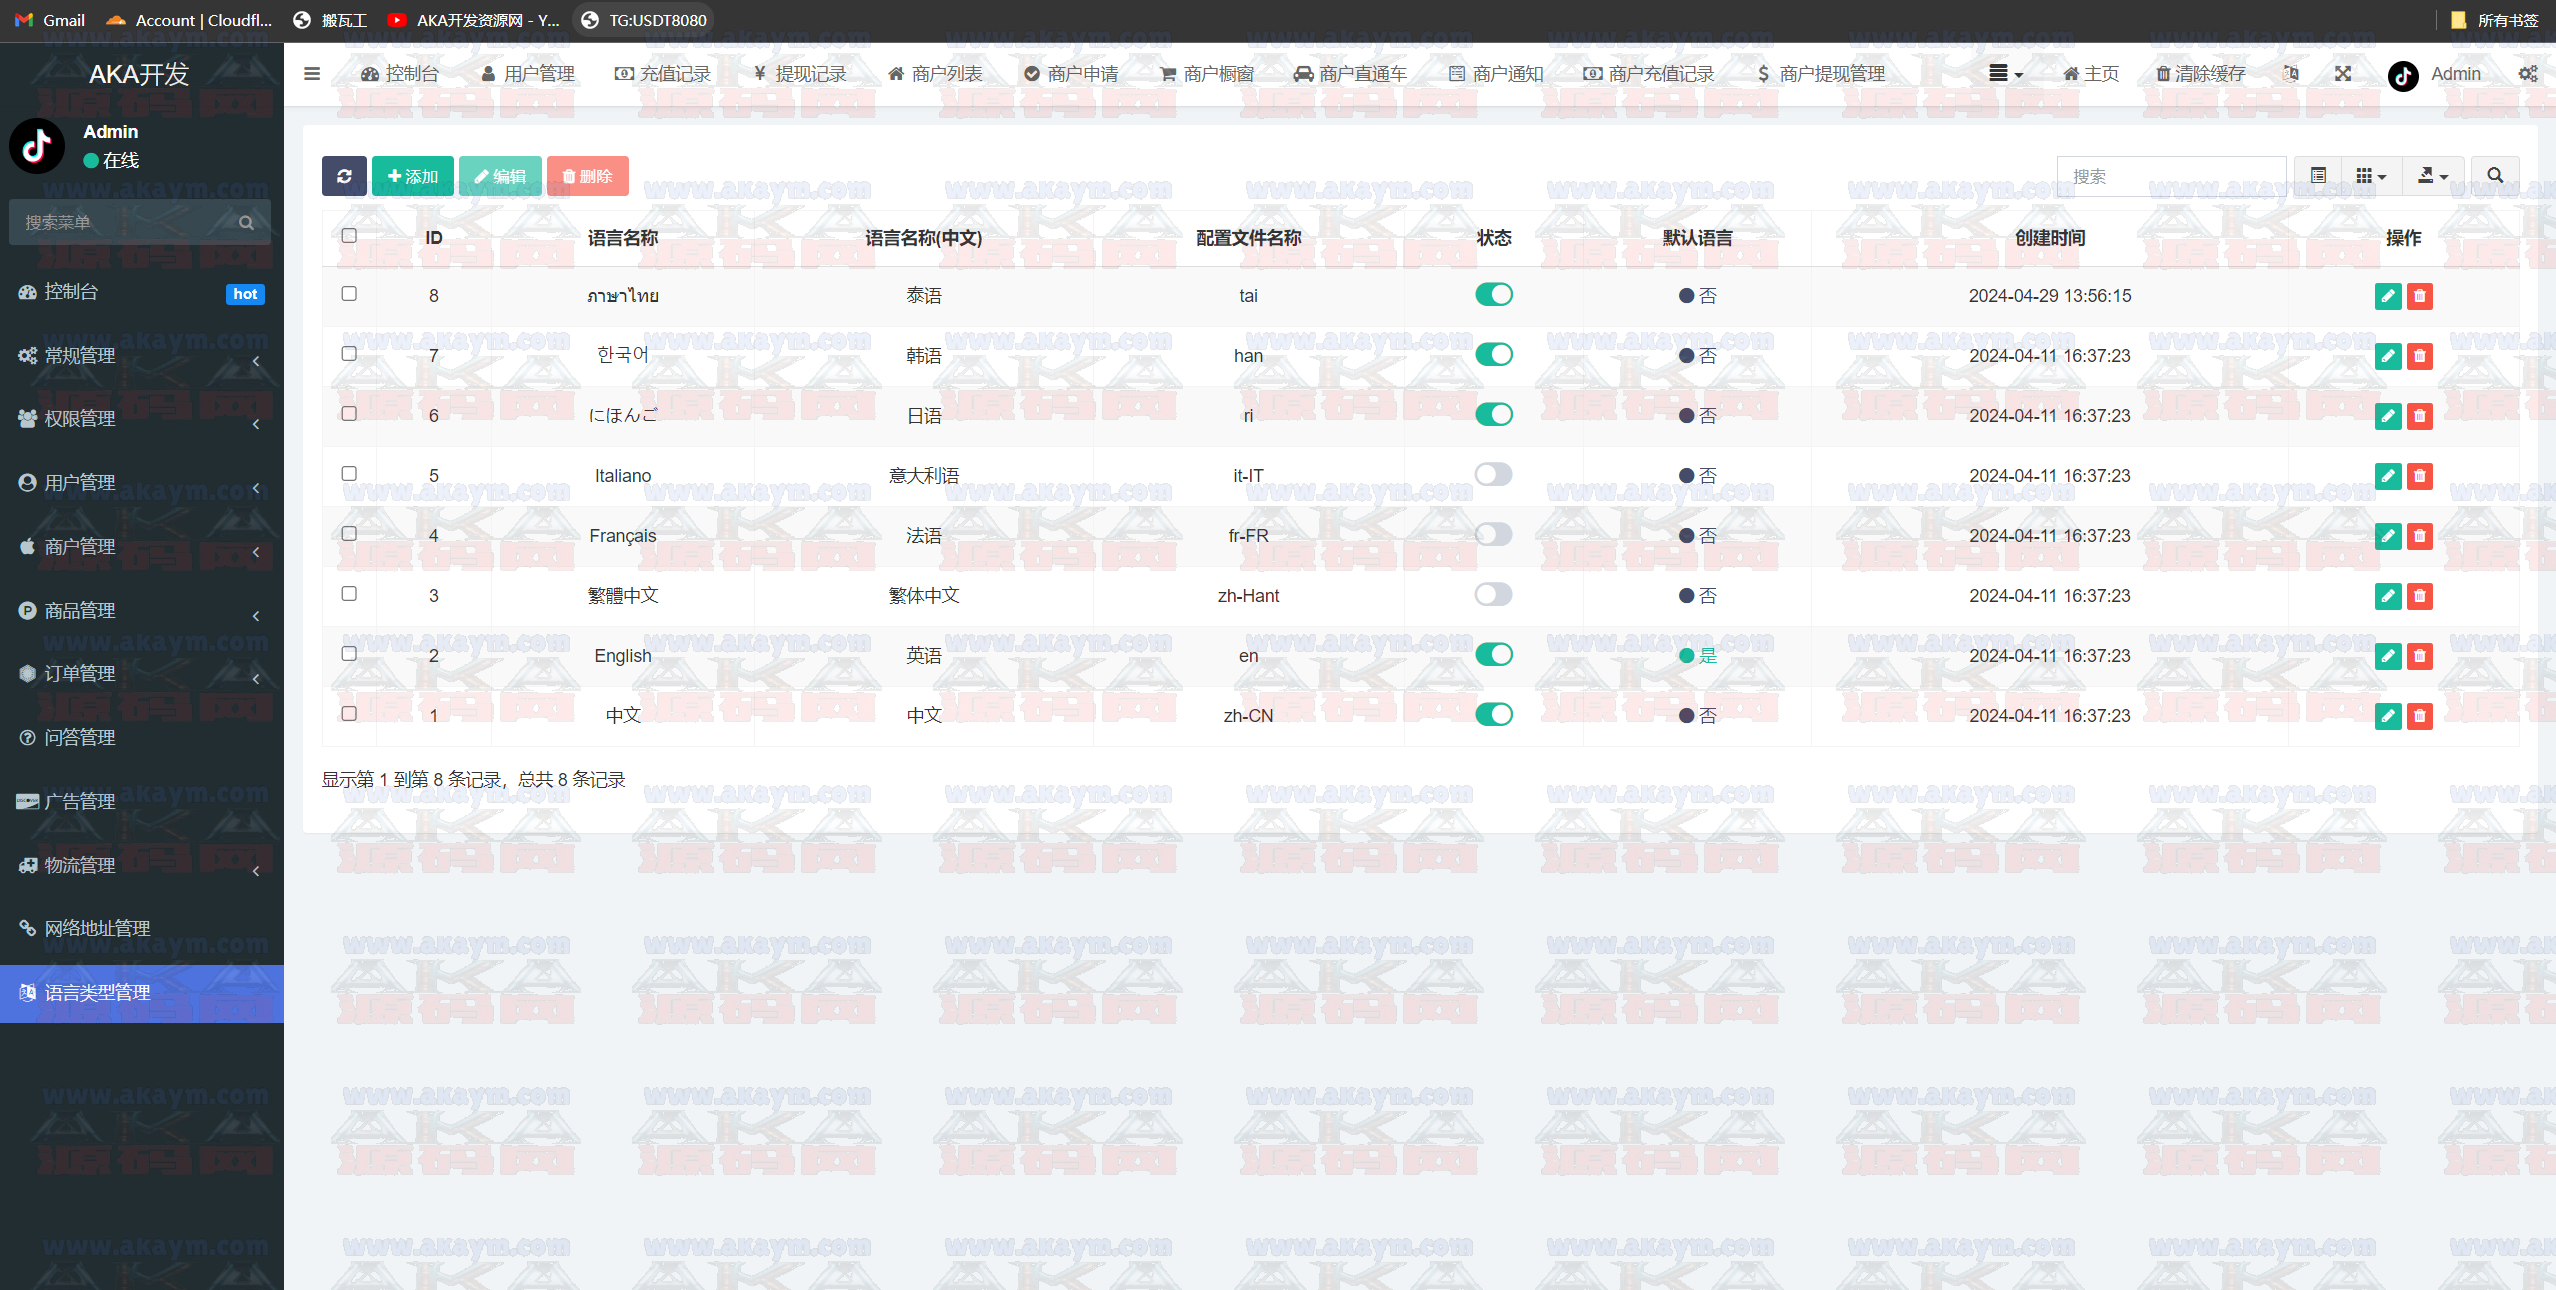Screen dimensions: 2556x1290
Task: Enable the status toggle for Italiano row
Action: point(1493,475)
